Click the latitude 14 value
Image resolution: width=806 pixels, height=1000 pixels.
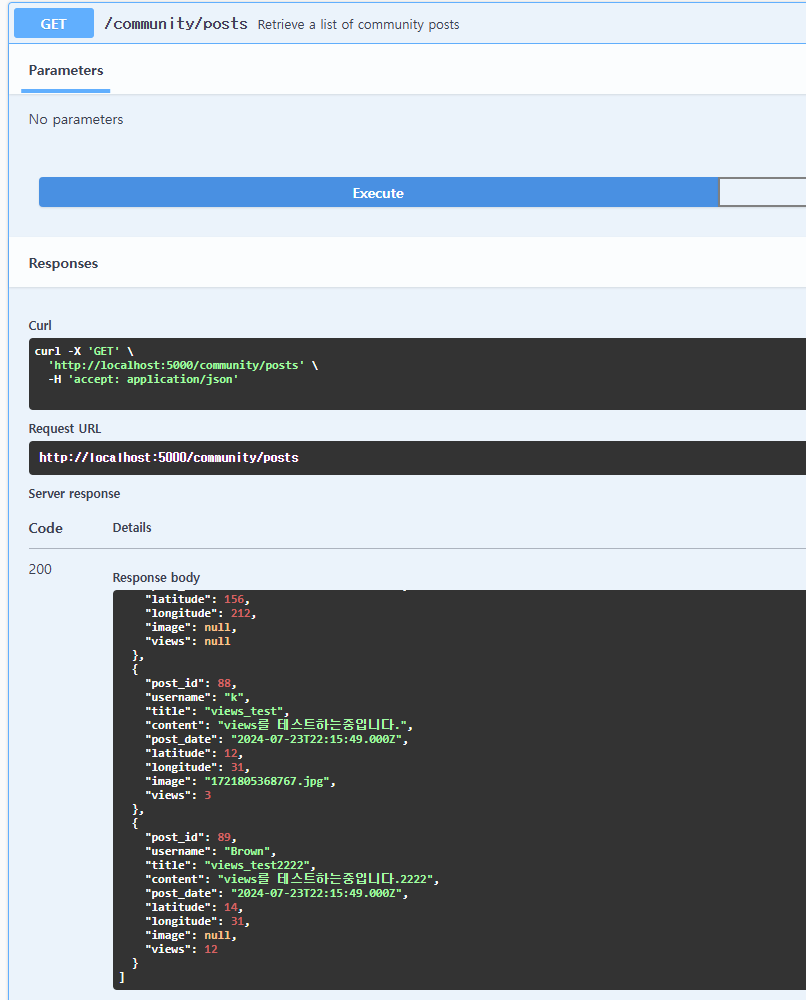coord(230,908)
